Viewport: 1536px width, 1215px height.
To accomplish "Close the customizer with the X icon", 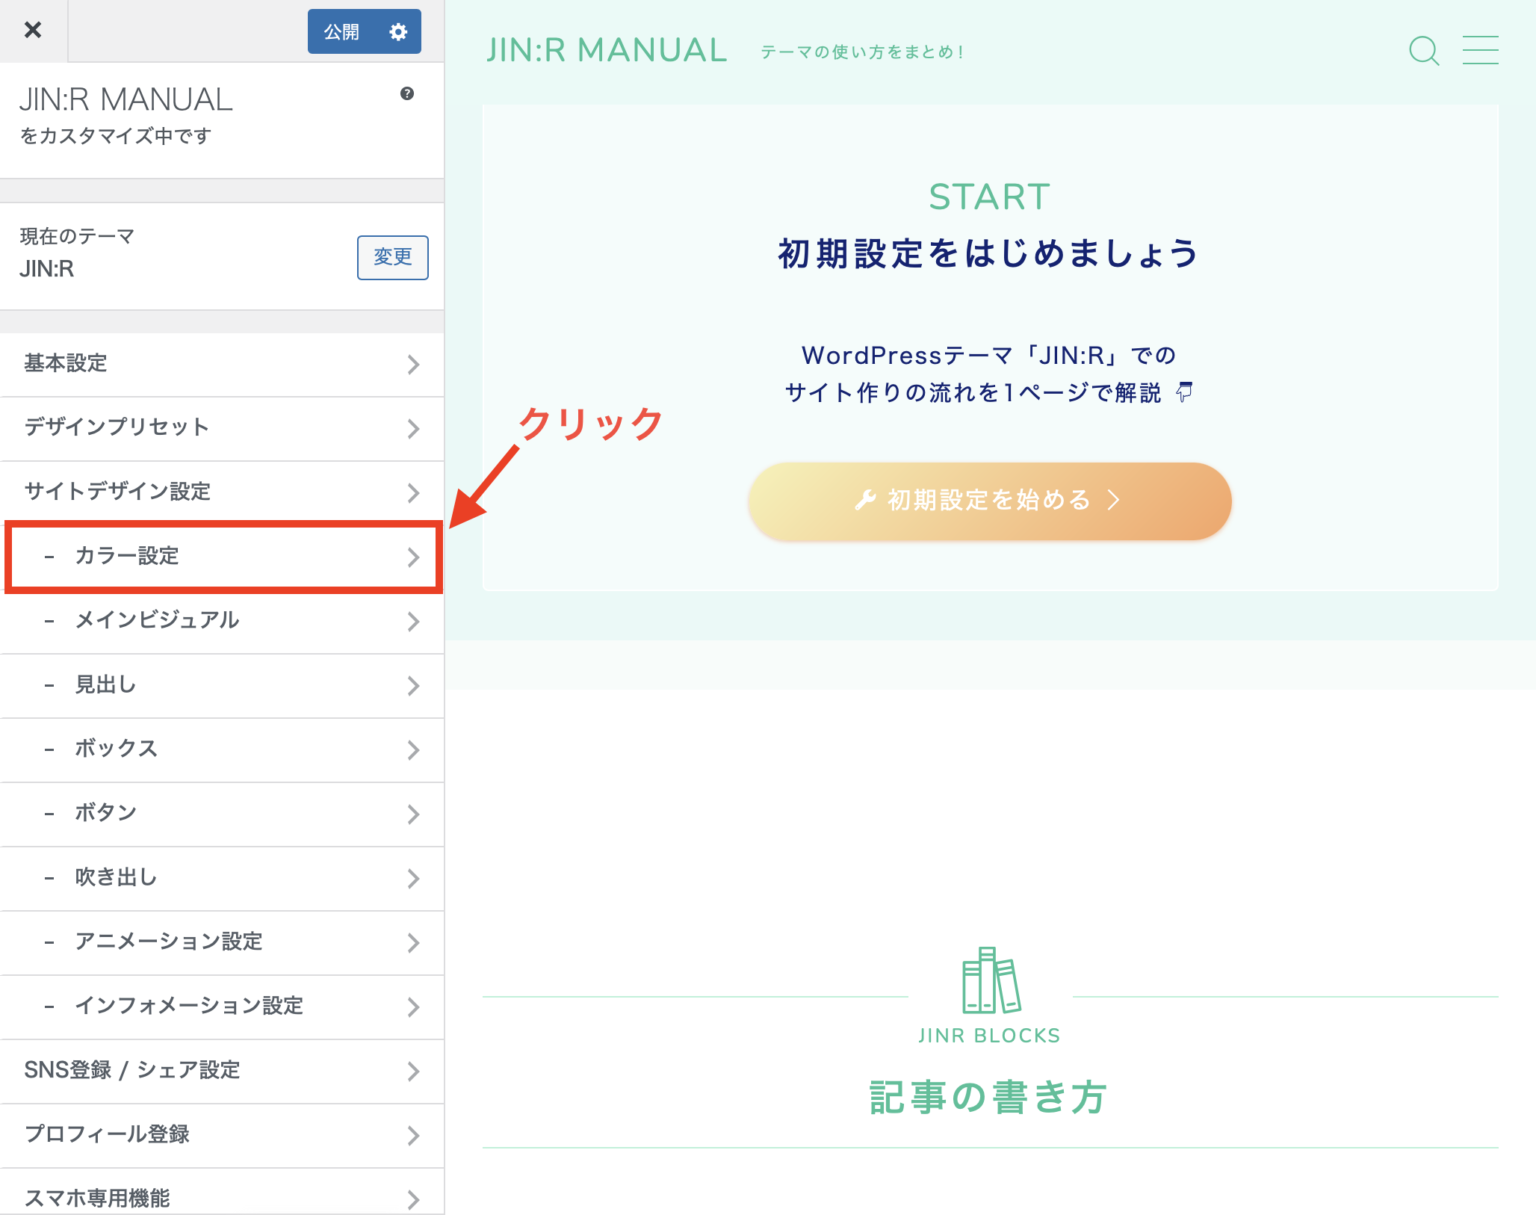I will [33, 30].
